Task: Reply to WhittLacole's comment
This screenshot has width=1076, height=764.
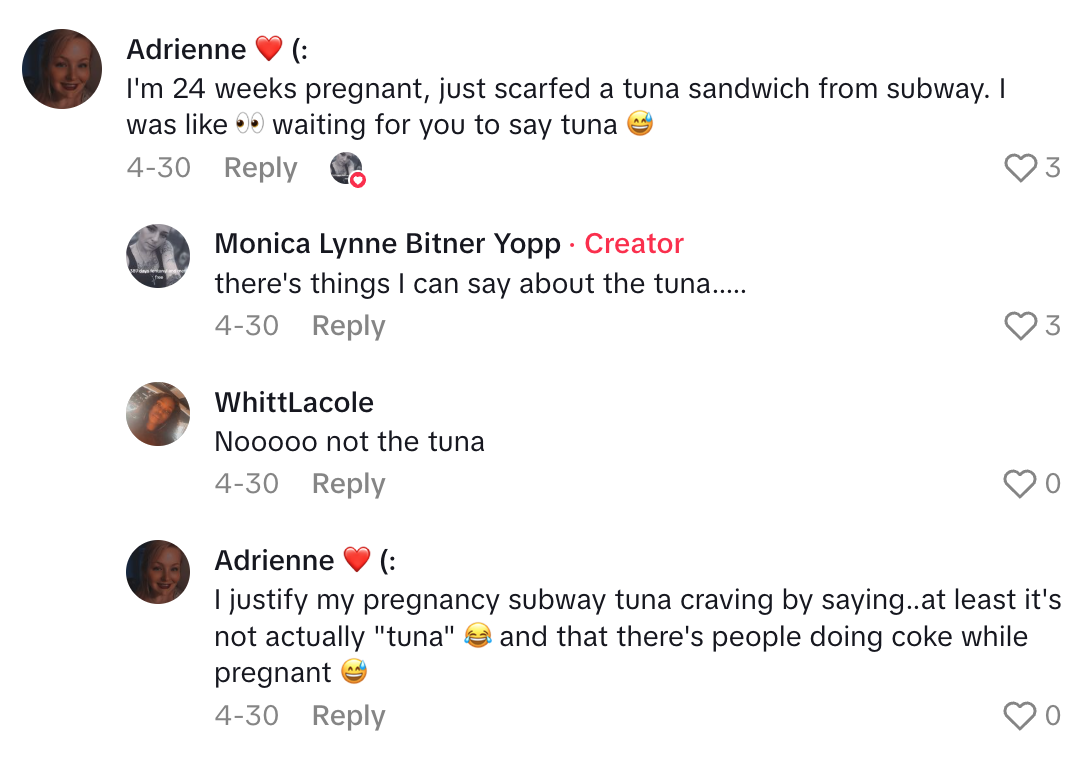Action: tap(348, 484)
